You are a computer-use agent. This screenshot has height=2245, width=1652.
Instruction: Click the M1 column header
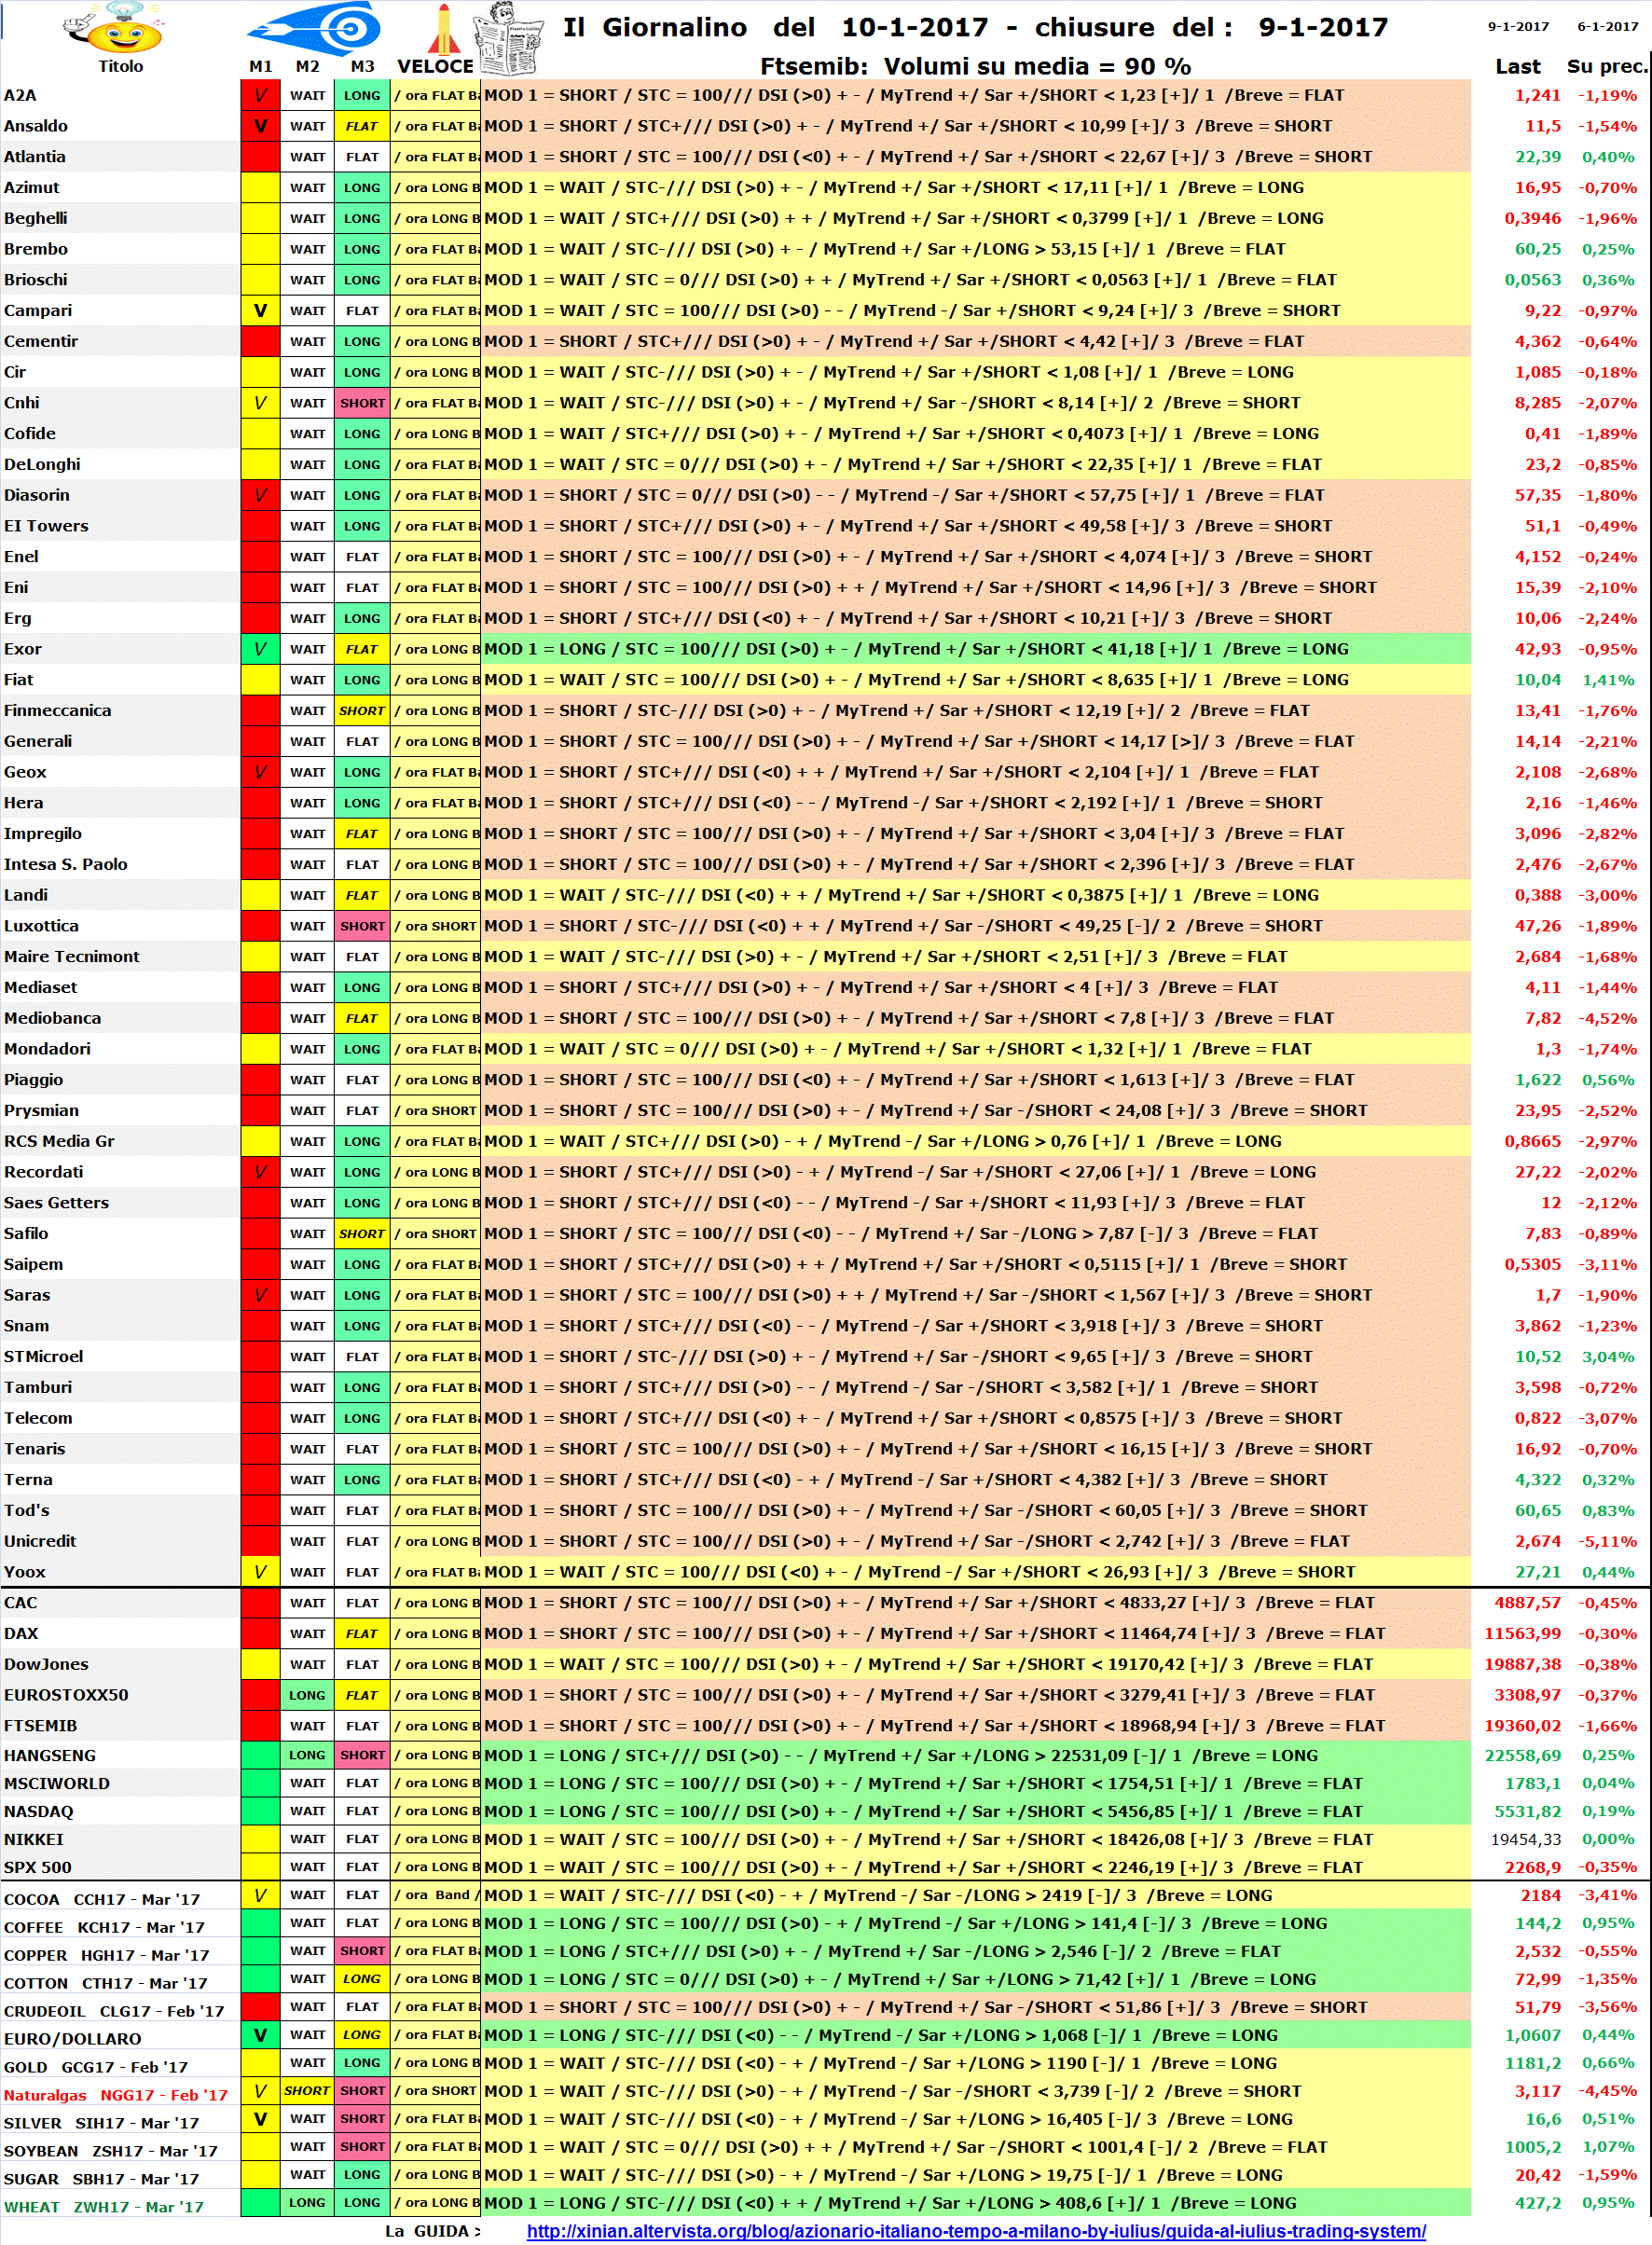(260, 66)
